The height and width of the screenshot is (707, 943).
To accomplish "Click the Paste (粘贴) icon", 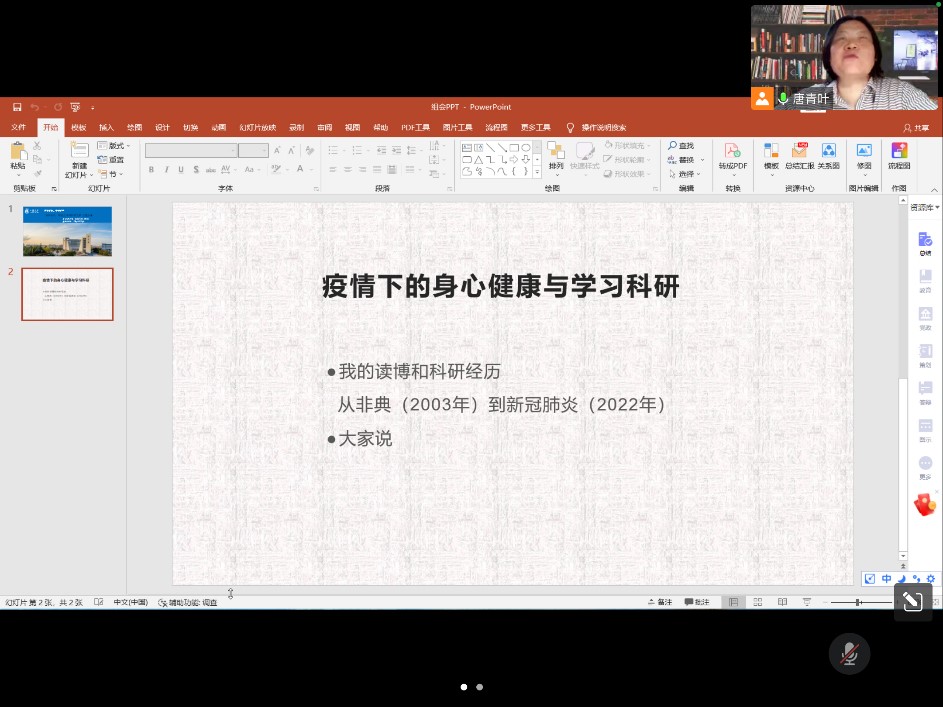I will (17, 151).
